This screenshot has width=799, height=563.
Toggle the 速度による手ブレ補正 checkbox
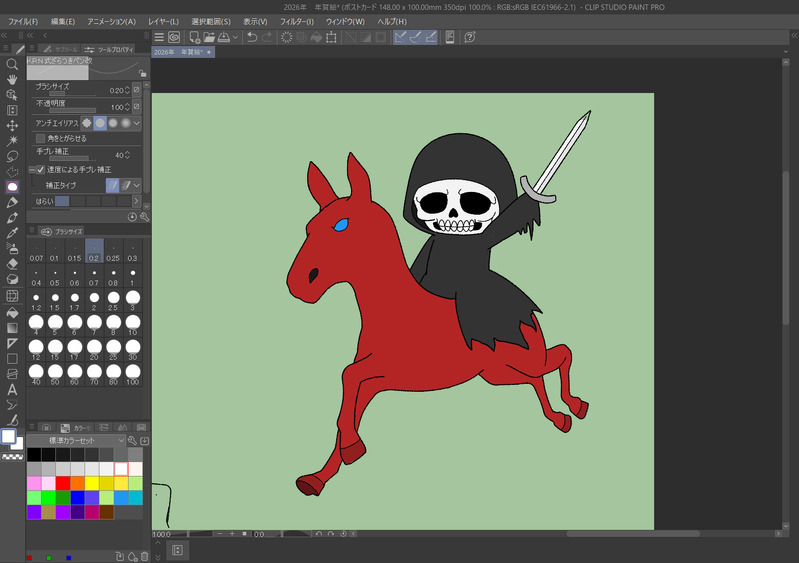[40, 170]
